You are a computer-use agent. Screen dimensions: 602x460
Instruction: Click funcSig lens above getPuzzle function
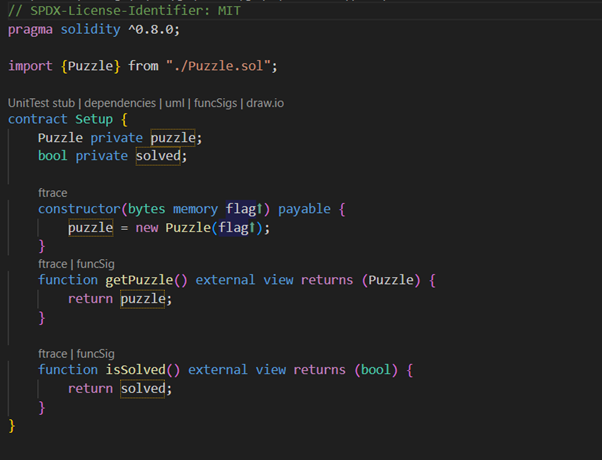96,264
